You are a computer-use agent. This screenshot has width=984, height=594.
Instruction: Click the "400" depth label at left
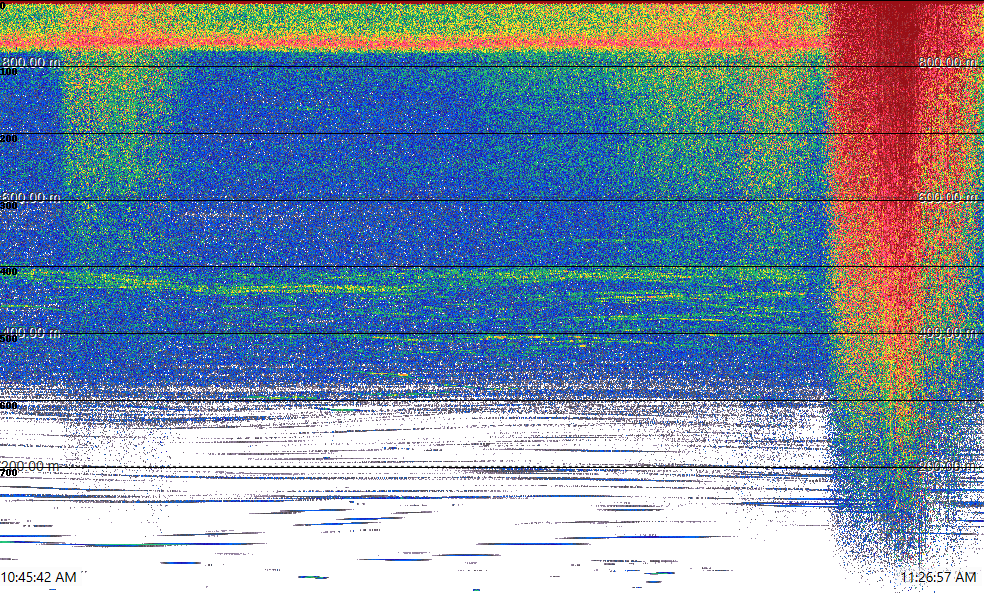tap(9, 272)
